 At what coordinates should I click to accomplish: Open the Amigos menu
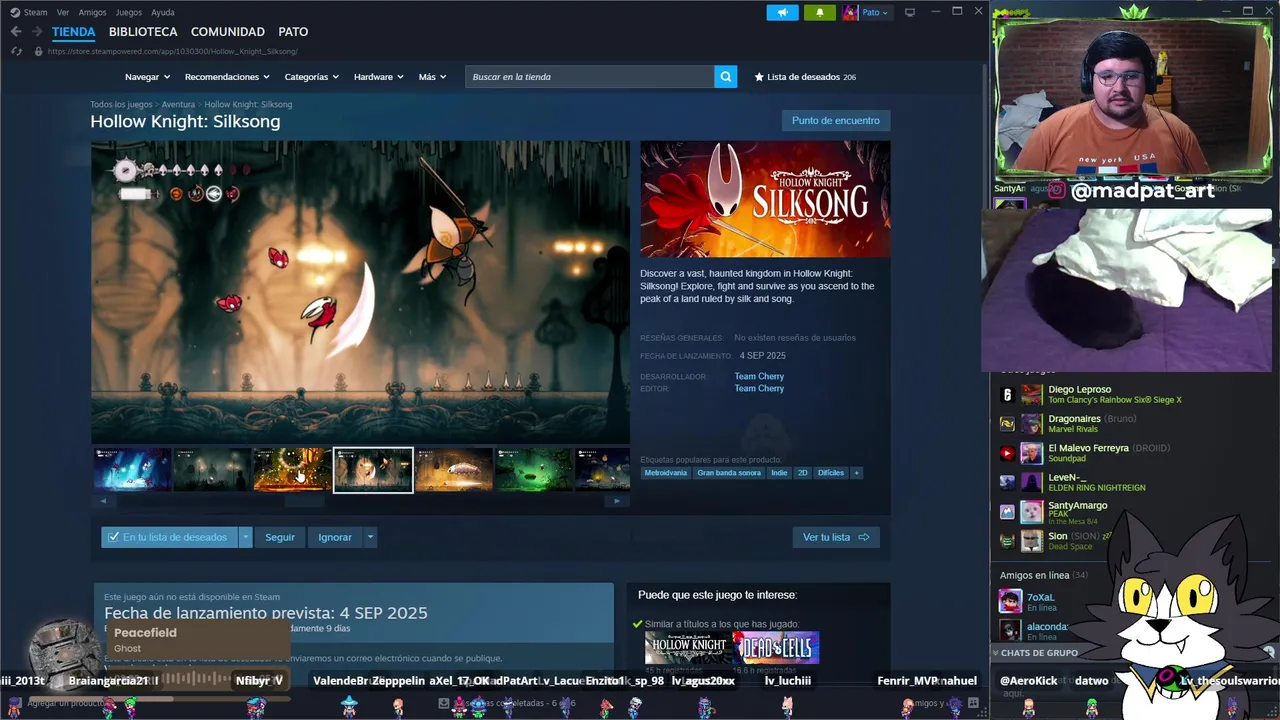(92, 12)
